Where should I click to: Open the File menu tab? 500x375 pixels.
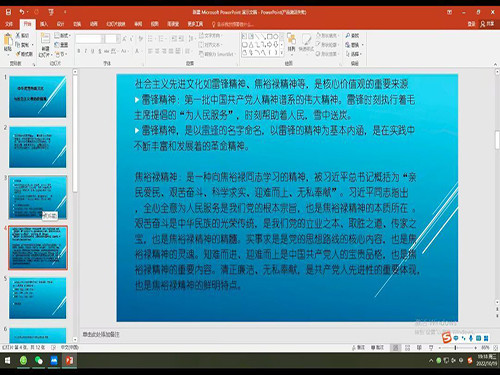point(9,24)
